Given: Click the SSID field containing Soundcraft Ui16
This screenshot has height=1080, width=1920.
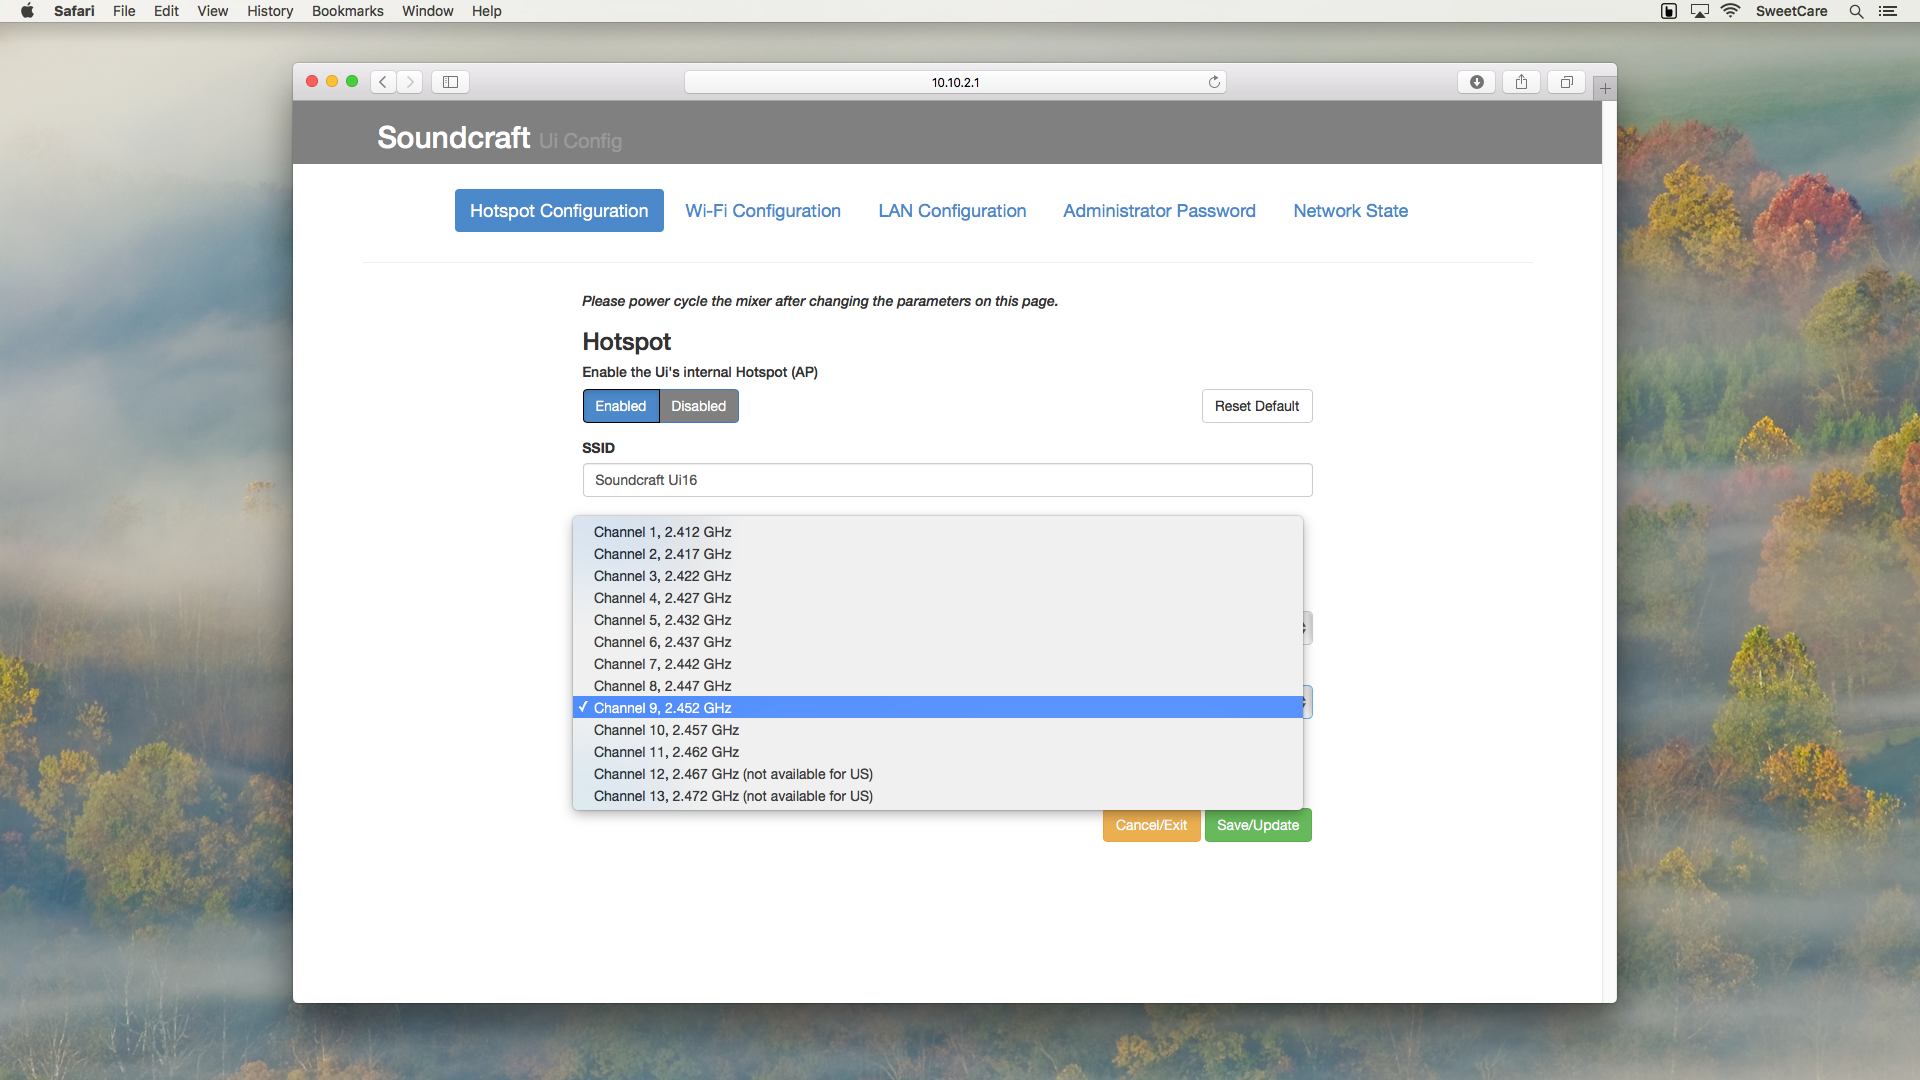Looking at the screenshot, I should point(947,480).
